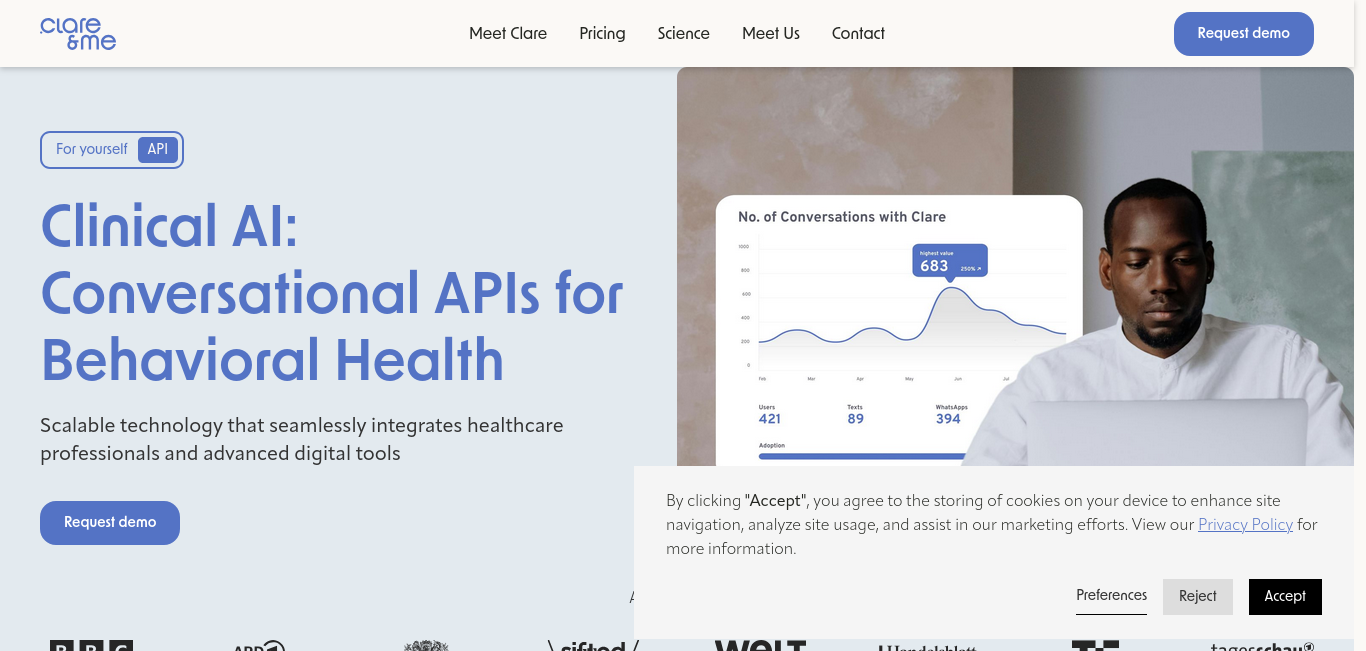The width and height of the screenshot is (1366, 651).
Task: Reject cookies
Action: [1198, 596]
